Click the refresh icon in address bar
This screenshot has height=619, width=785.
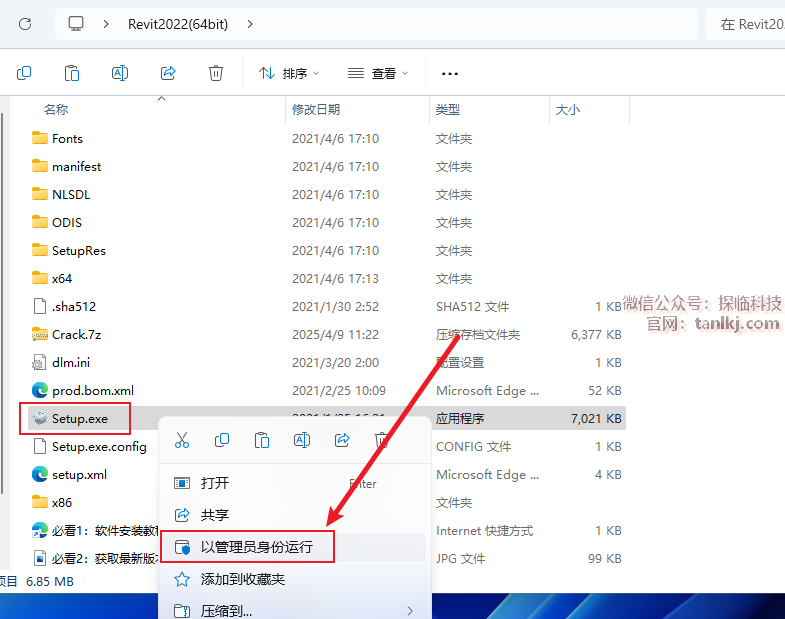(25, 24)
